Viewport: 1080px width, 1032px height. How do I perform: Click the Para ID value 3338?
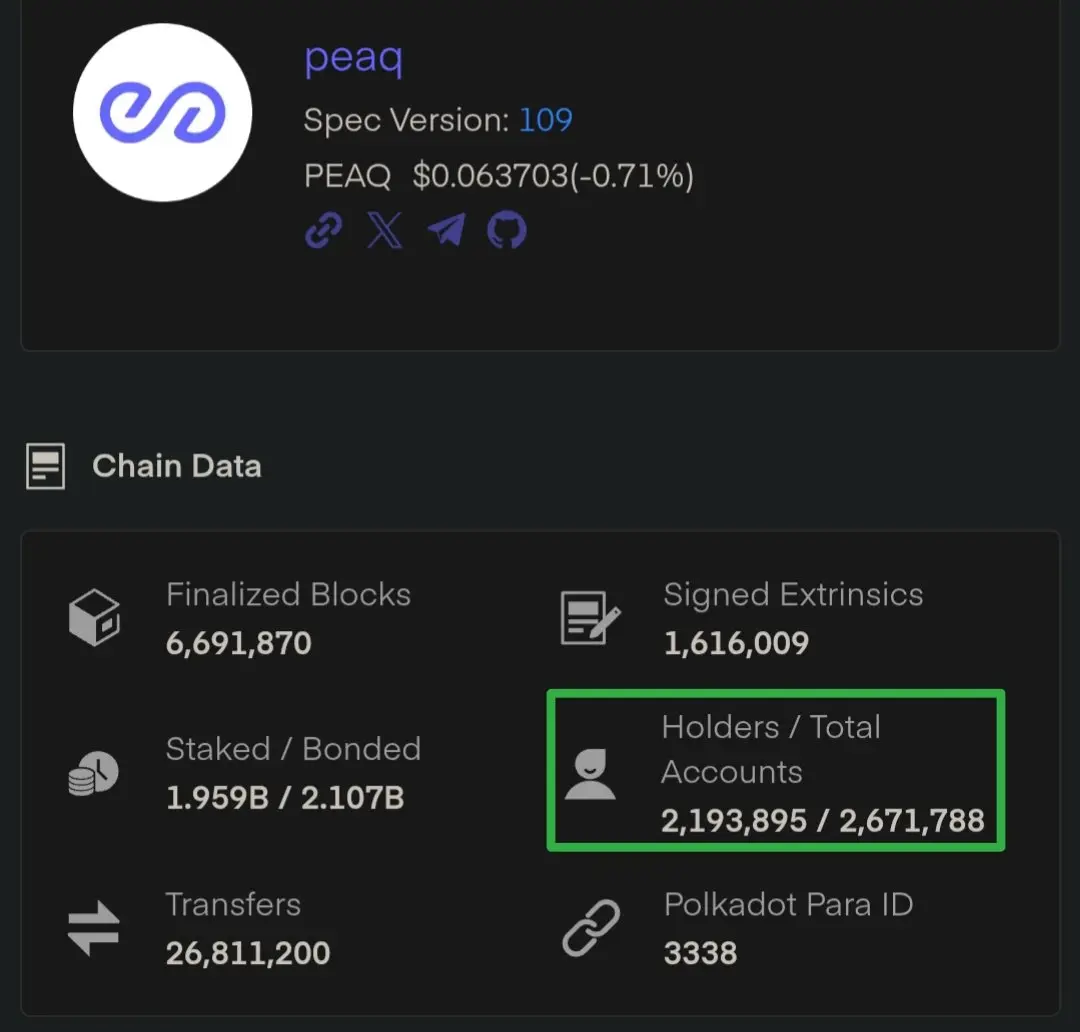(700, 953)
